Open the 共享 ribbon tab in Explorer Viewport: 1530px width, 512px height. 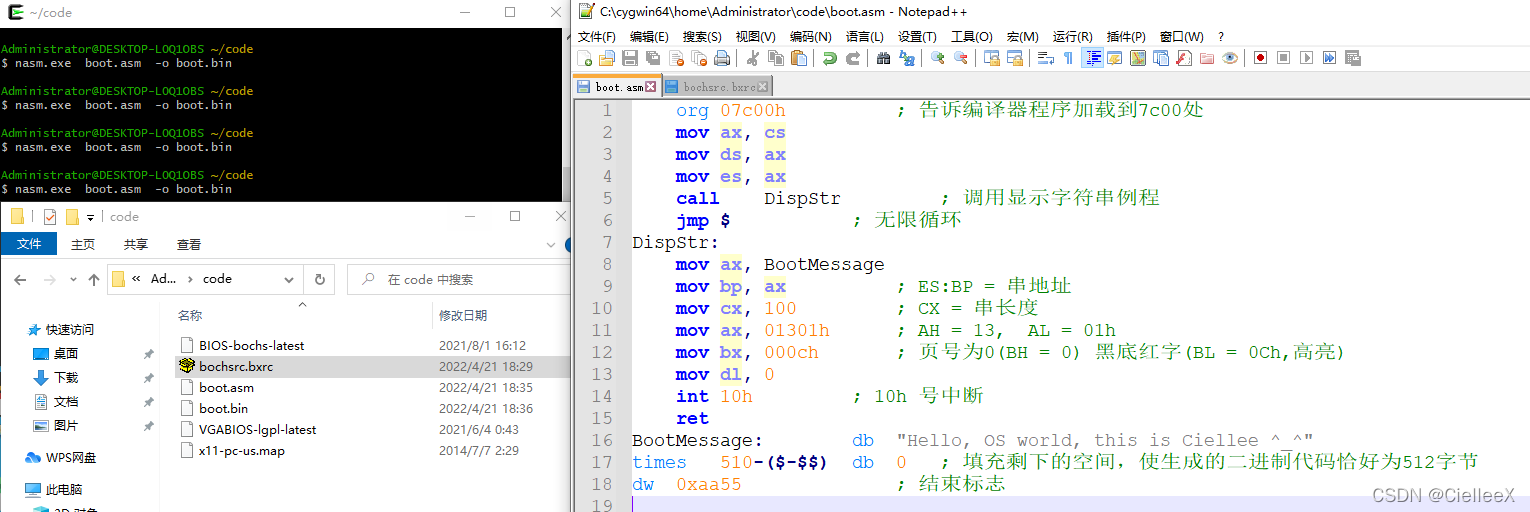pyautogui.click(x=136, y=244)
